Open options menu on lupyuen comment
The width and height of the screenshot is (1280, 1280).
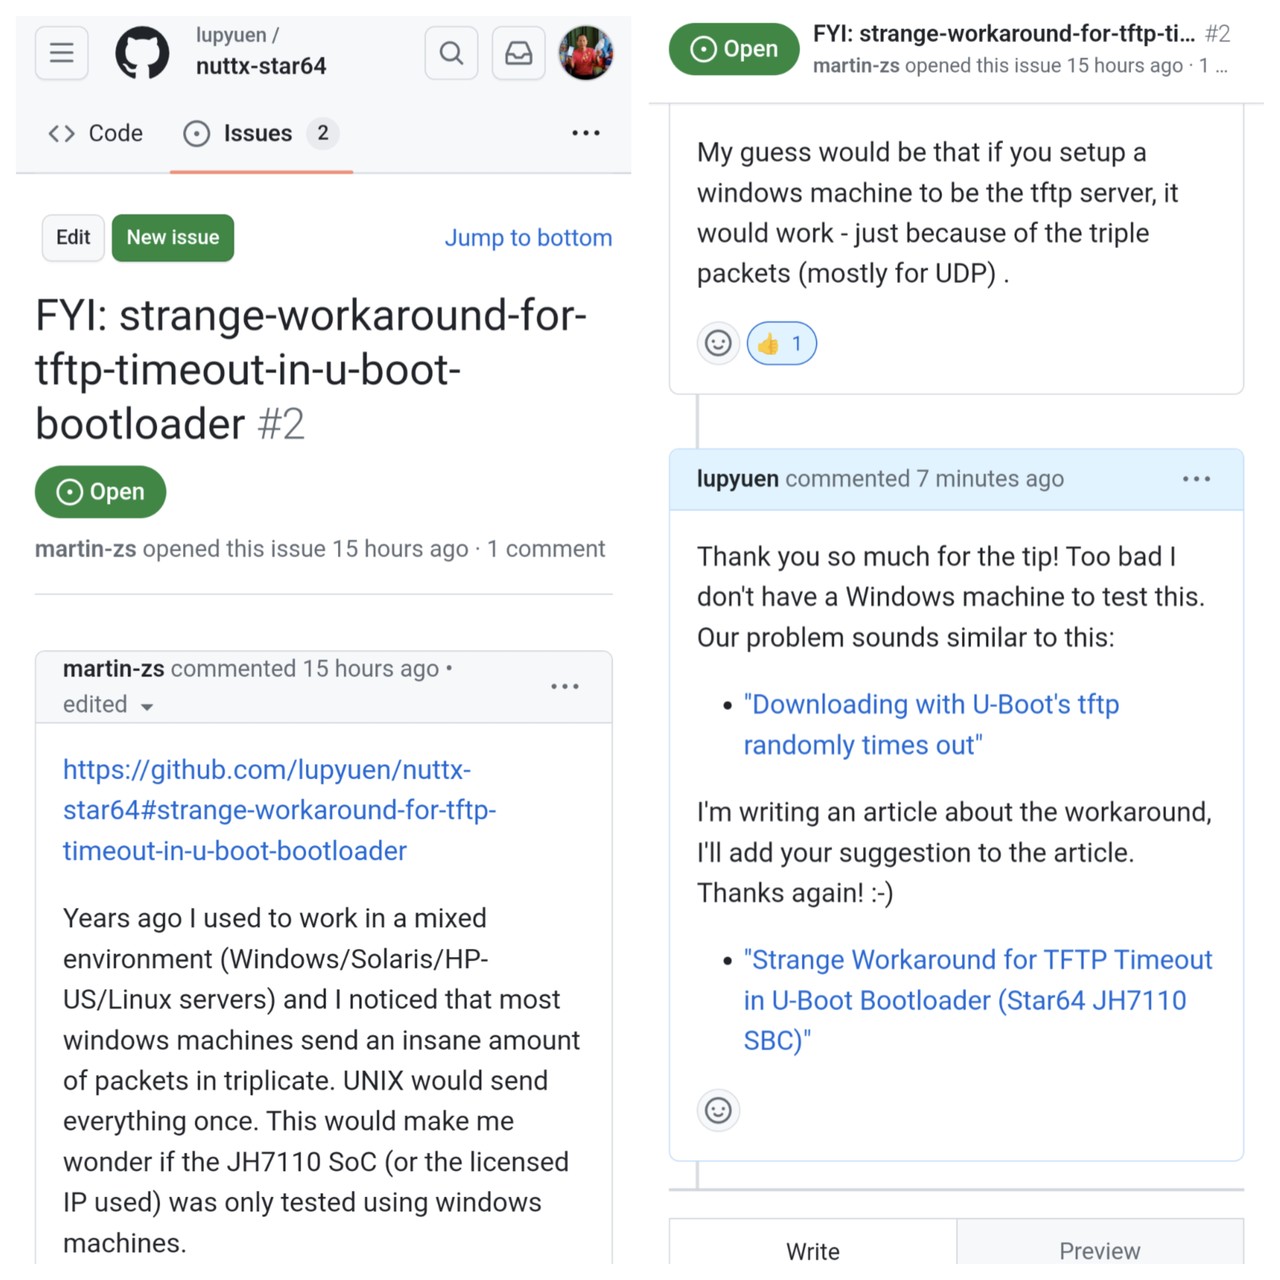(x=1196, y=479)
